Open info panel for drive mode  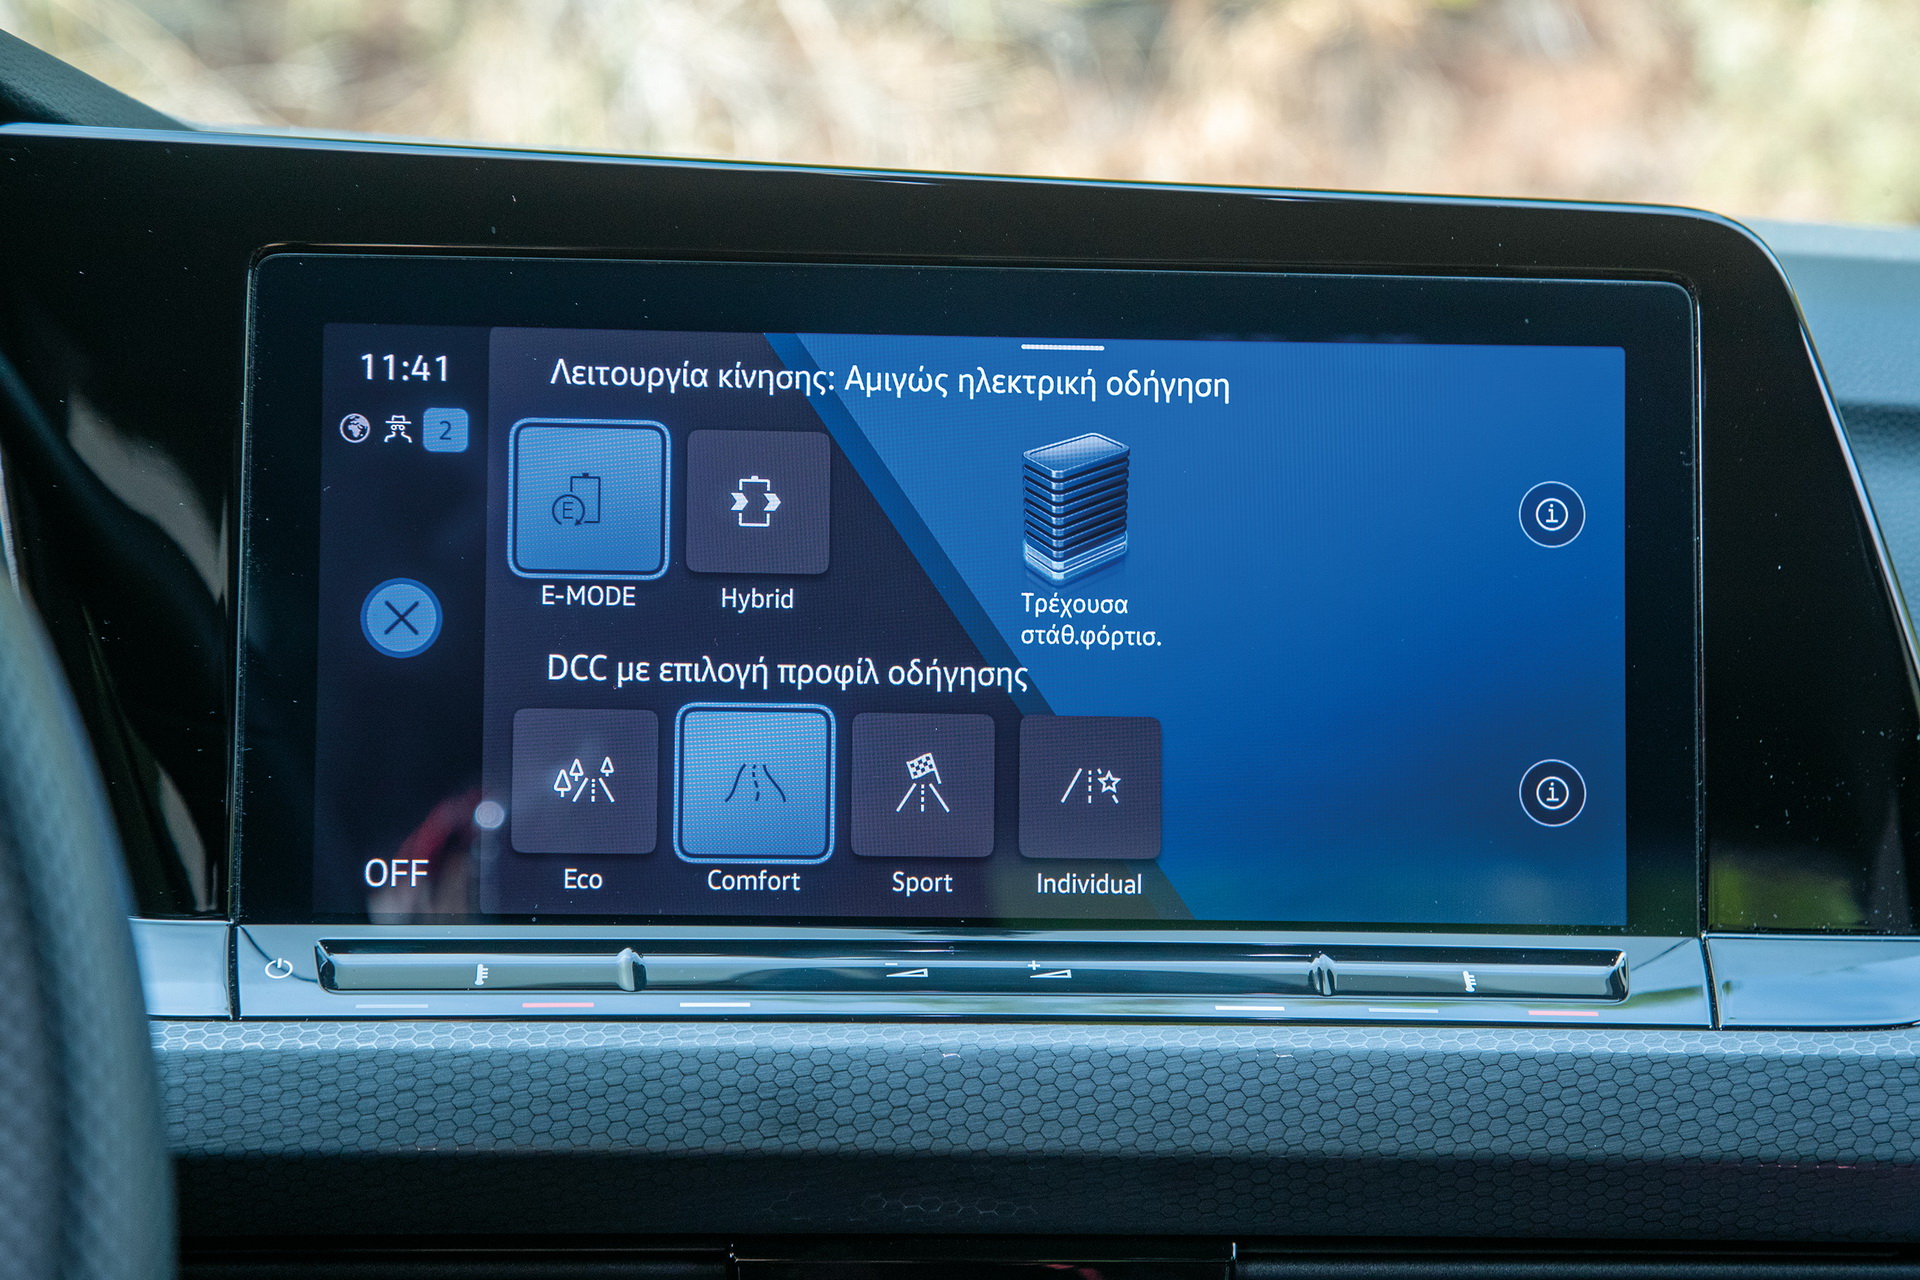click(x=1550, y=514)
